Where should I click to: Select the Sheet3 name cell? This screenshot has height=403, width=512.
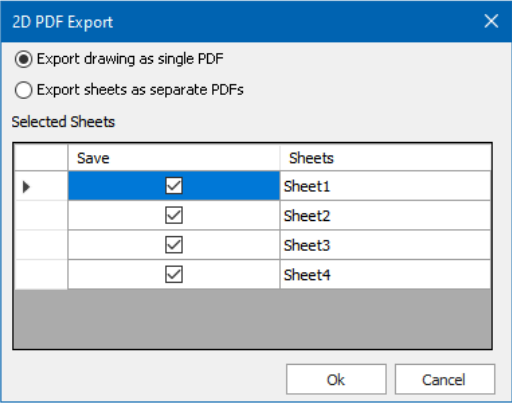point(385,245)
